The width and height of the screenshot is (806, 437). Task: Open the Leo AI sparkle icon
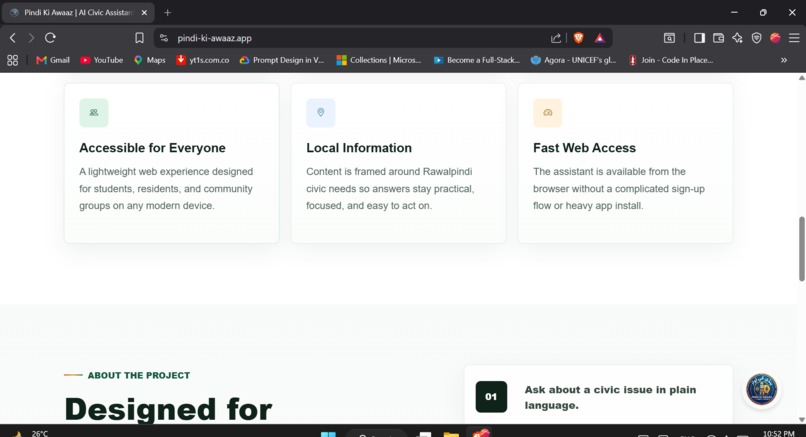[737, 38]
